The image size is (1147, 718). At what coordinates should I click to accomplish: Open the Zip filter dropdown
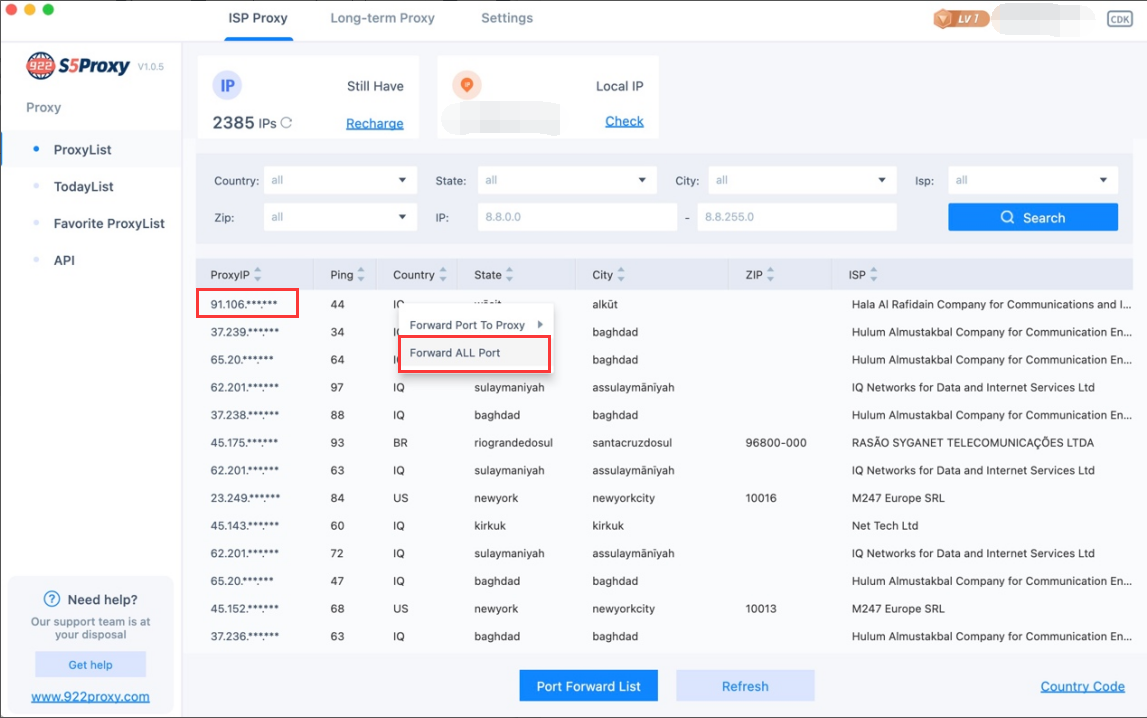pos(340,217)
